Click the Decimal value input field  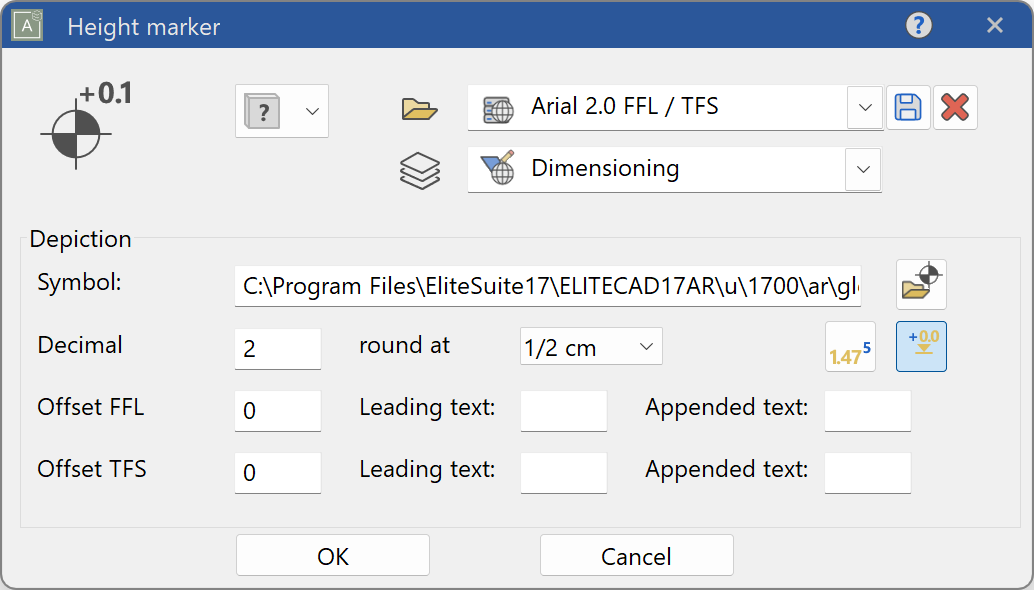(x=277, y=349)
